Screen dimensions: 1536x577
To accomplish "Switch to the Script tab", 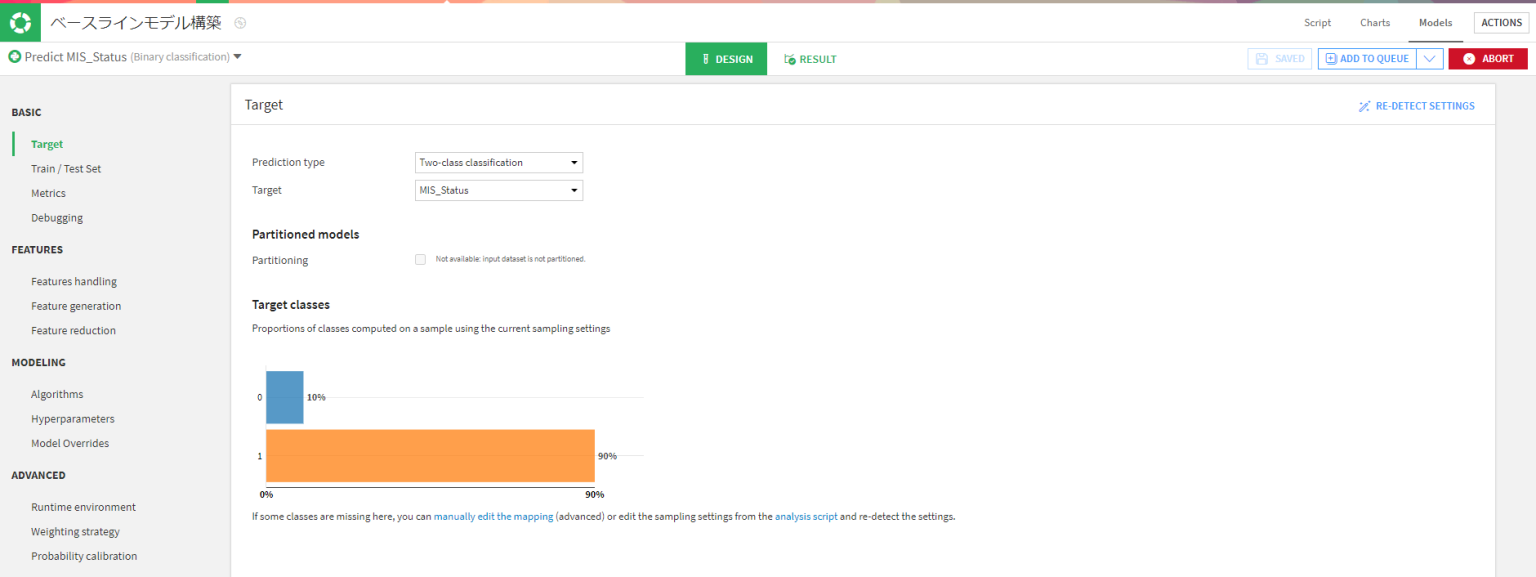I will pyautogui.click(x=1317, y=22).
